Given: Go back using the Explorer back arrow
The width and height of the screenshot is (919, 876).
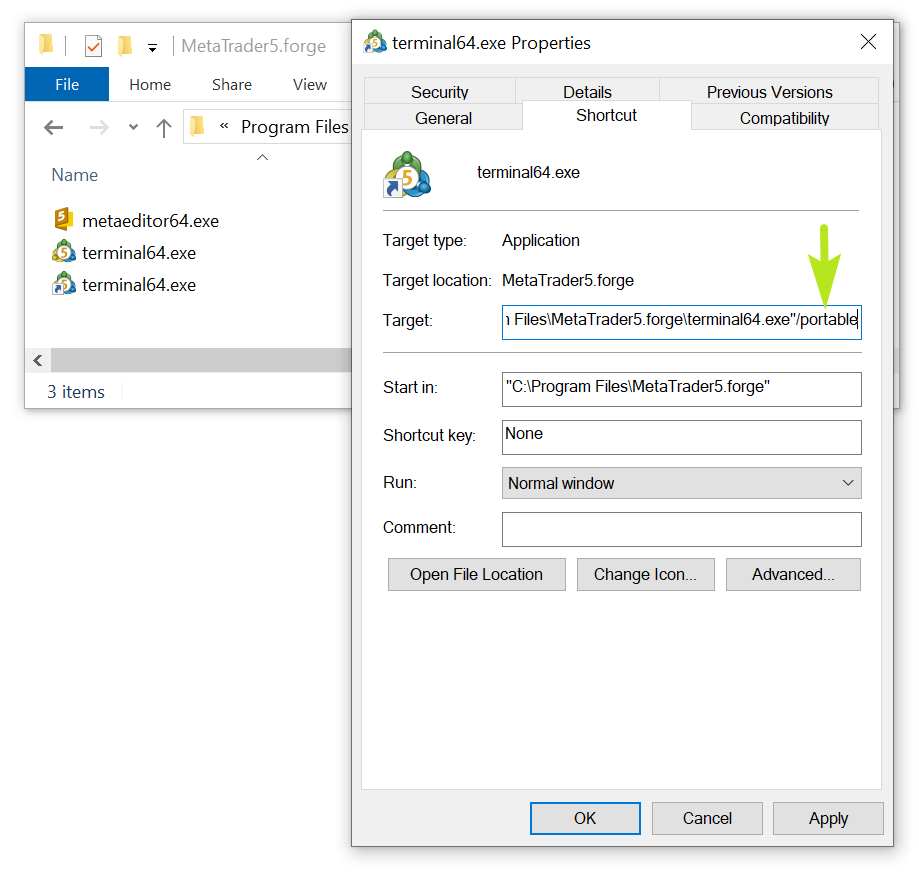Looking at the screenshot, I should (54, 127).
